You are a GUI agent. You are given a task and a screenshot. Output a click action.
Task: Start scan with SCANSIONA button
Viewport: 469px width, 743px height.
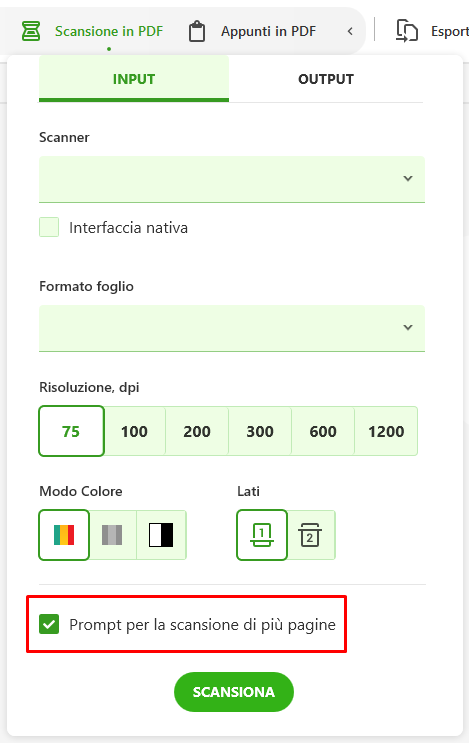tap(234, 692)
